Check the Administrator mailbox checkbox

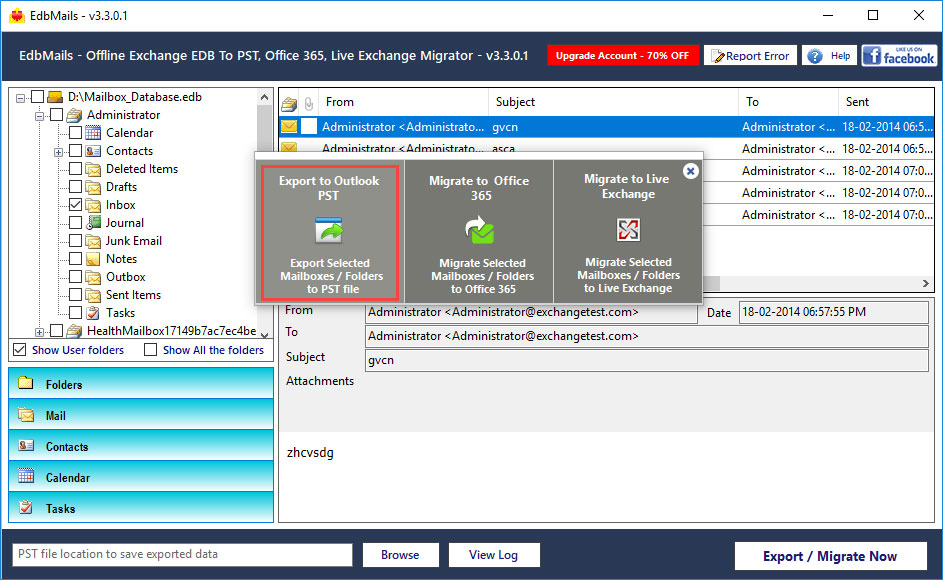pyautogui.click(x=56, y=114)
